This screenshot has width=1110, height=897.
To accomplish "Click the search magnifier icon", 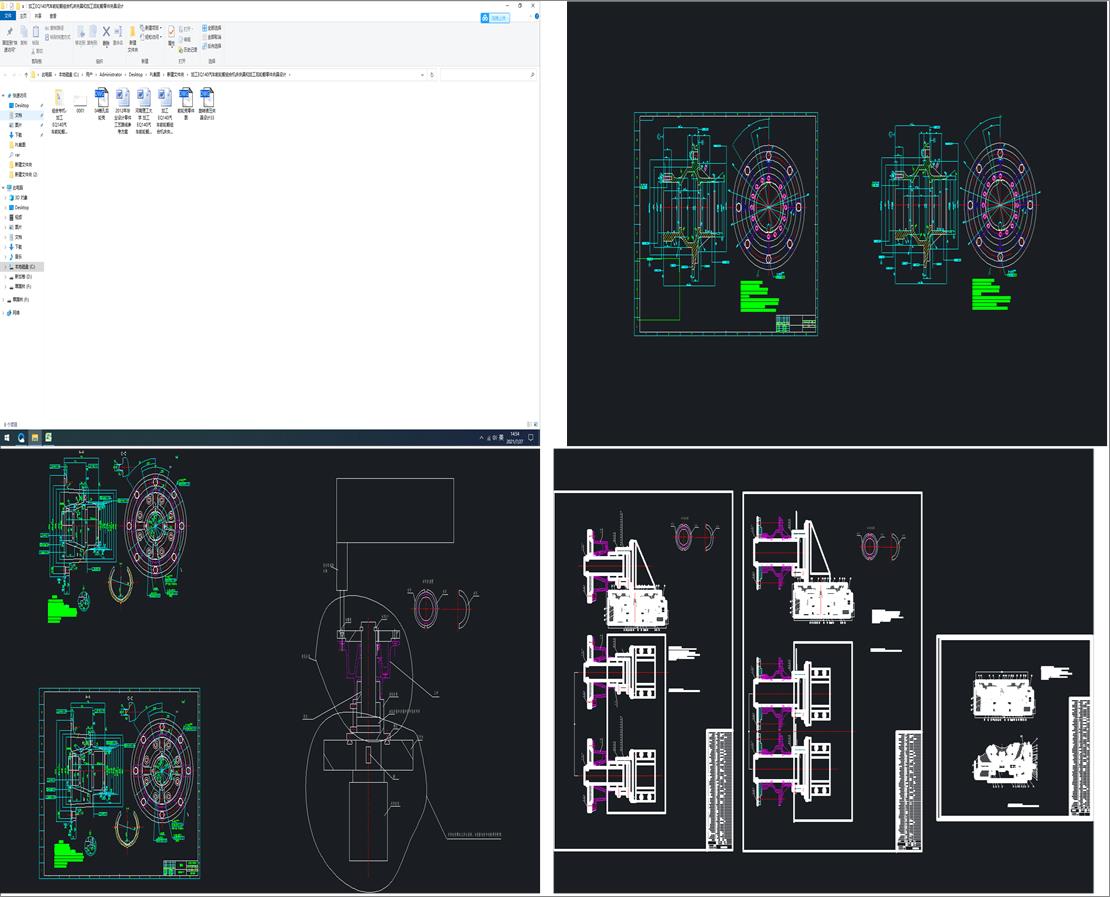I will pos(532,74).
